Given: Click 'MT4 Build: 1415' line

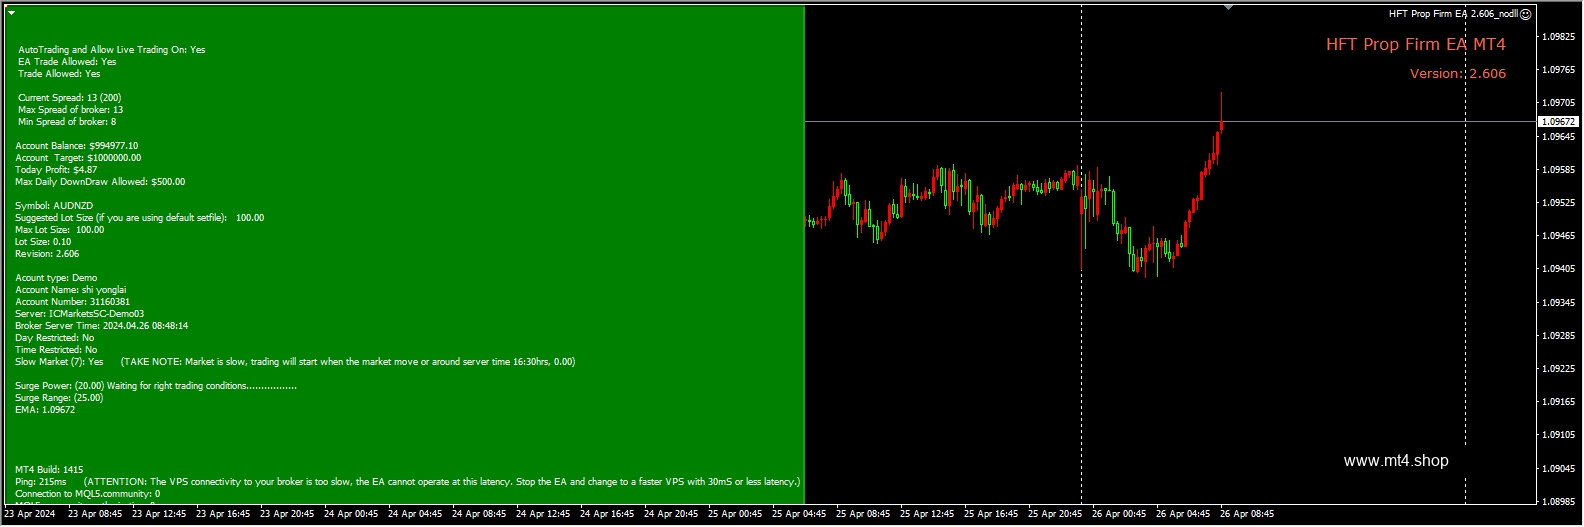Looking at the screenshot, I should point(49,470).
